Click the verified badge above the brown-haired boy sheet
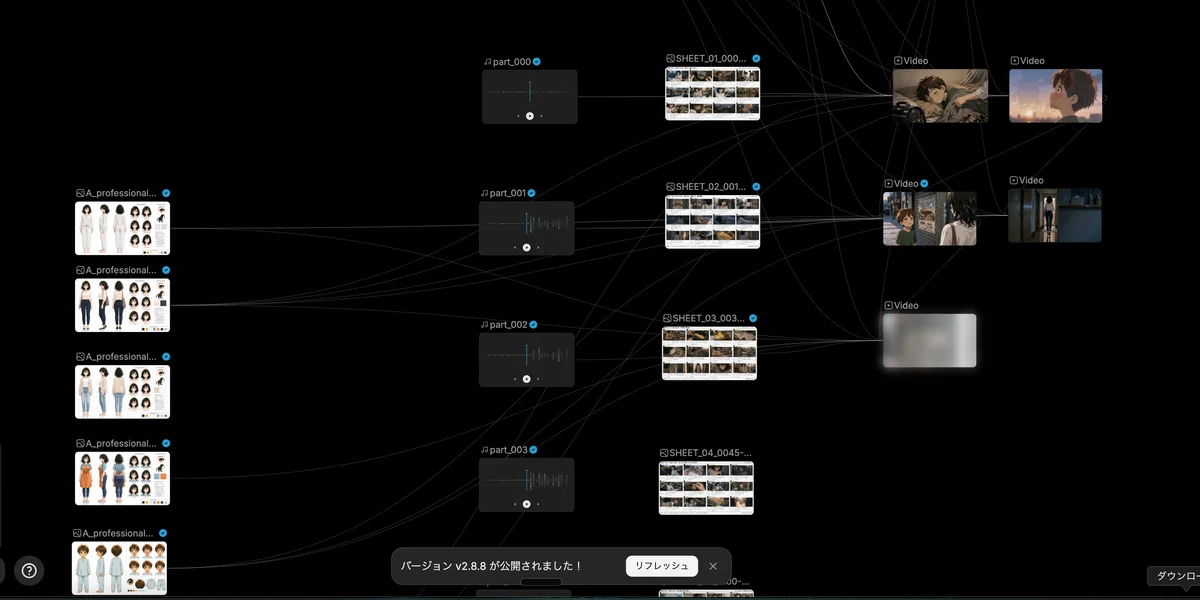This screenshot has width=1200, height=600. tap(163, 534)
